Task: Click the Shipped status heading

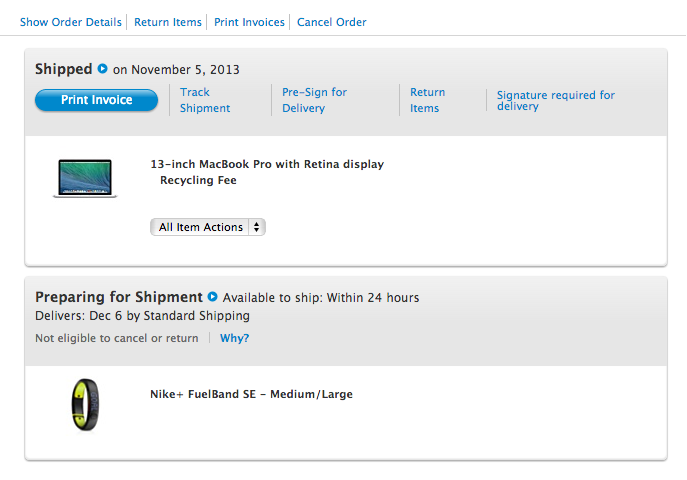Action: [x=64, y=69]
